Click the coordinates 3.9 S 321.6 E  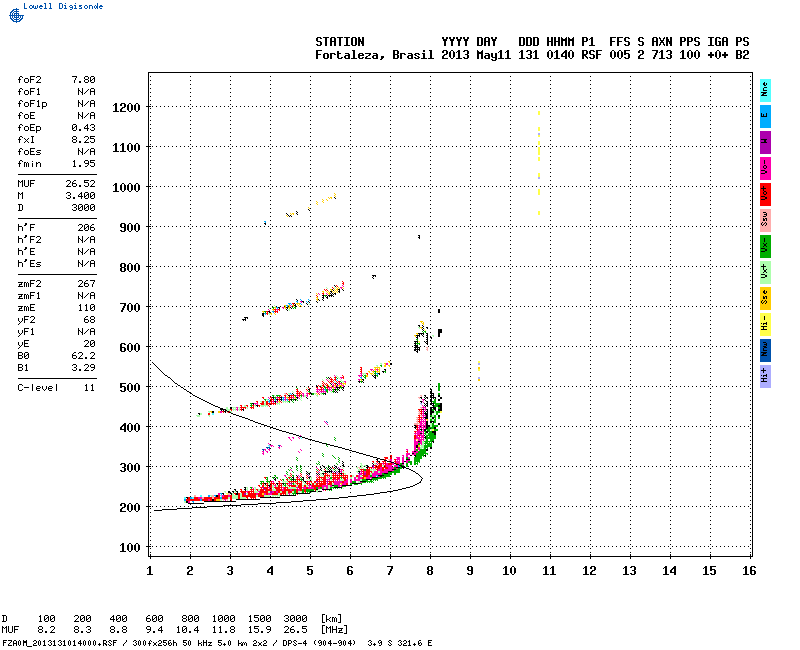point(399,643)
